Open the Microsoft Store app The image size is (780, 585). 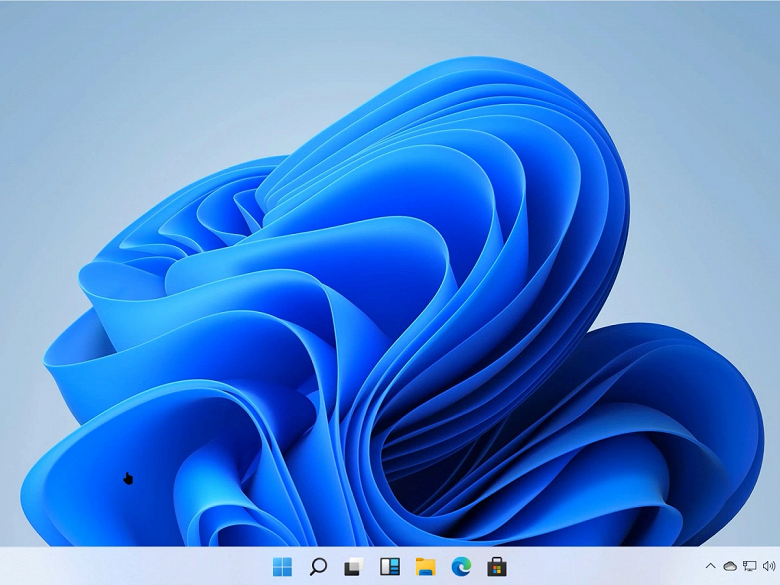(497, 567)
